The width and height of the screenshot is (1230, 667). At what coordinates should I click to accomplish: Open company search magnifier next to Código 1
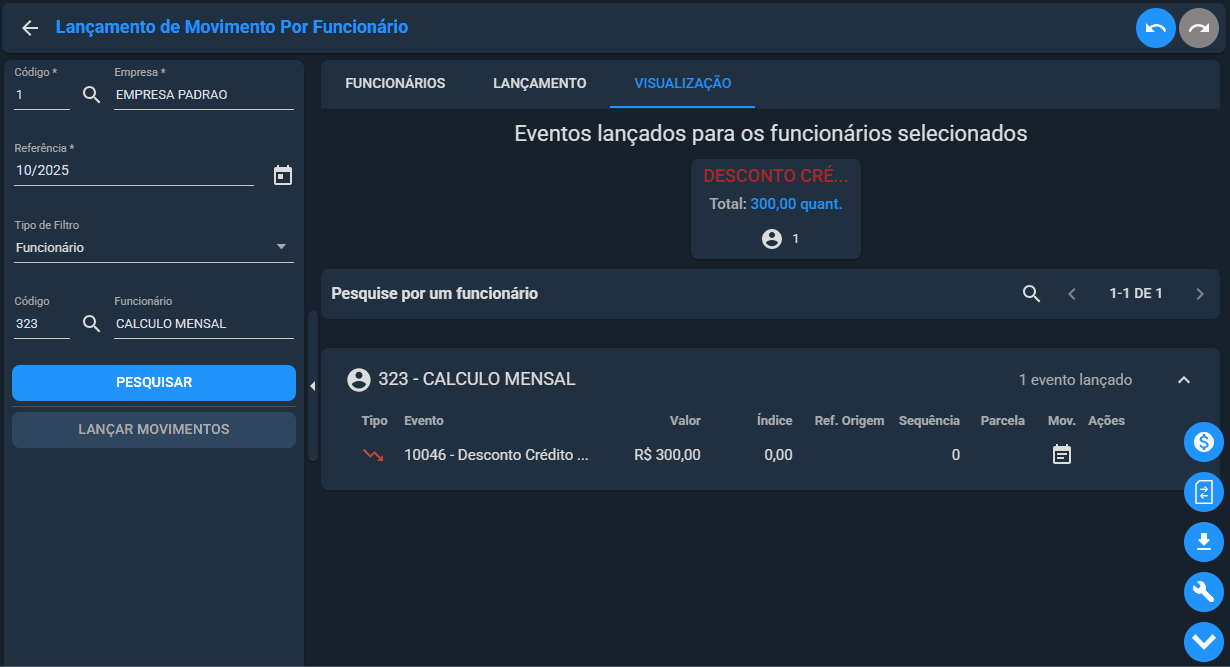[92, 95]
